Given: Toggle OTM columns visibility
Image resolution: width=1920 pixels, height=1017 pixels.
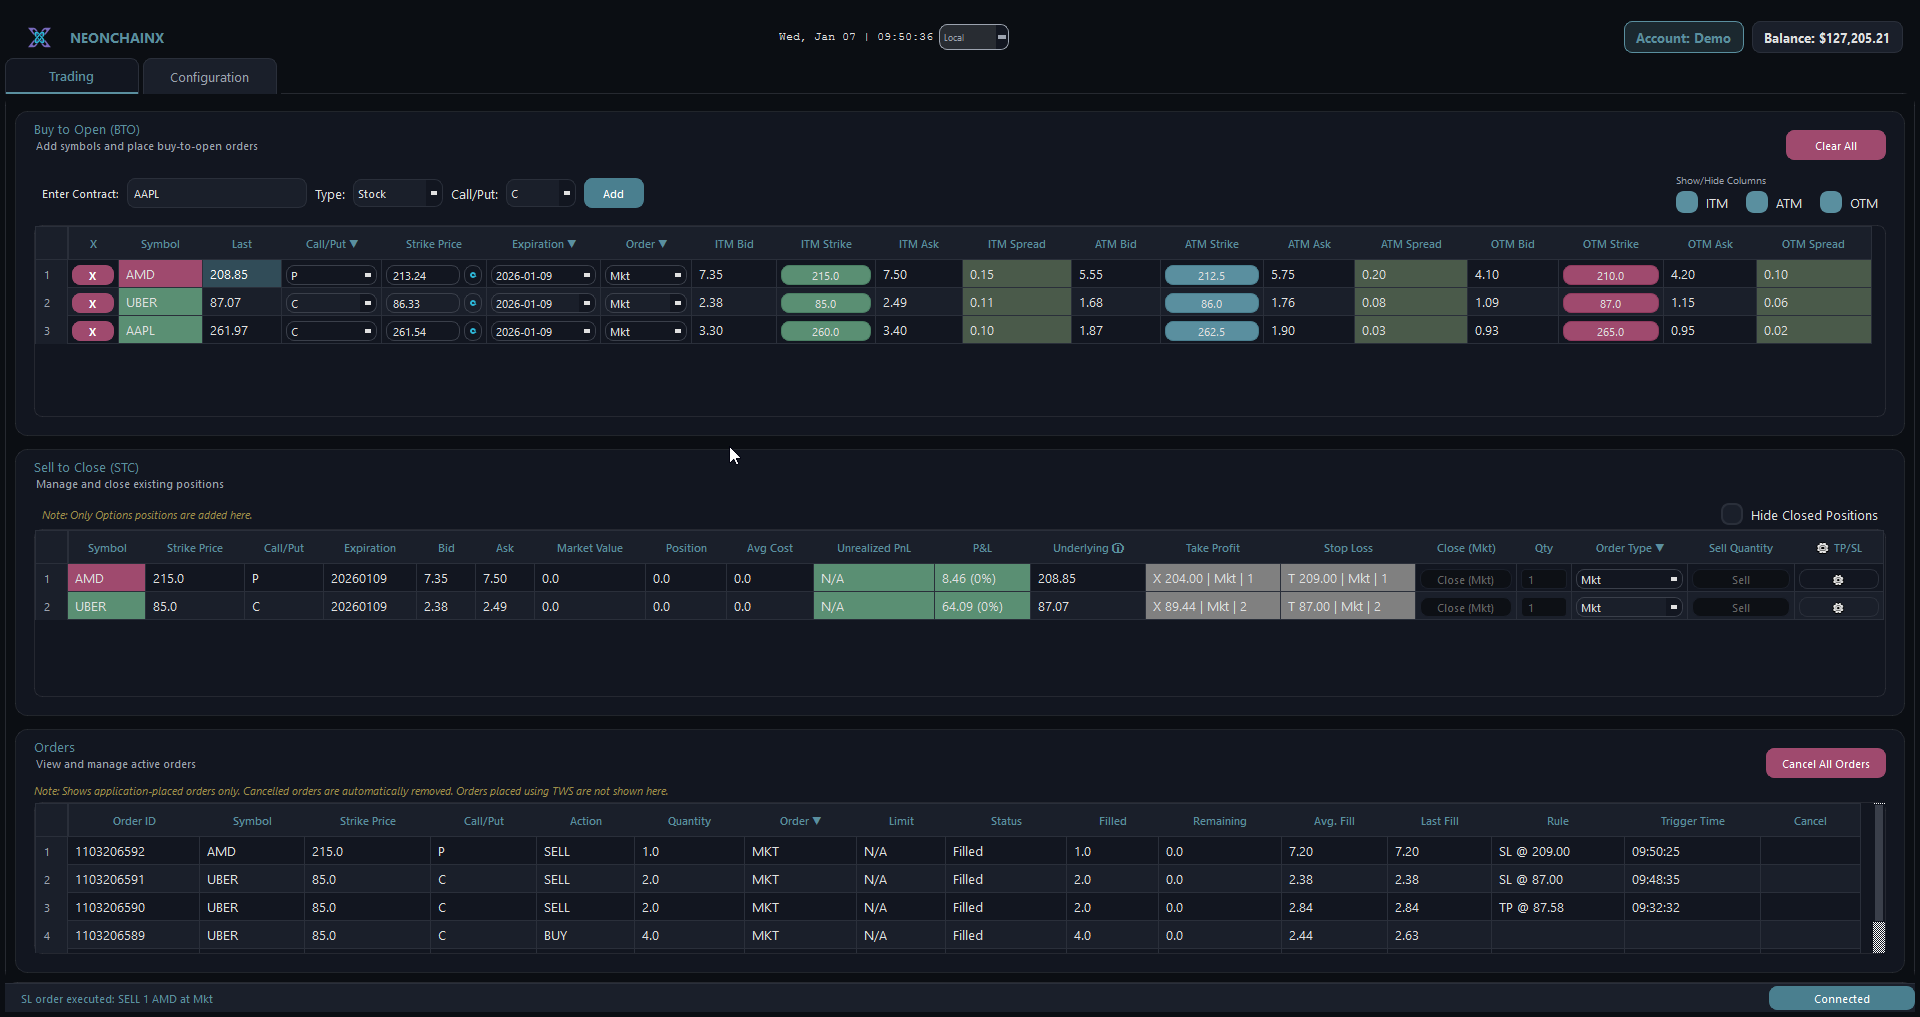Looking at the screenshot, I should tap(1831, 203).
